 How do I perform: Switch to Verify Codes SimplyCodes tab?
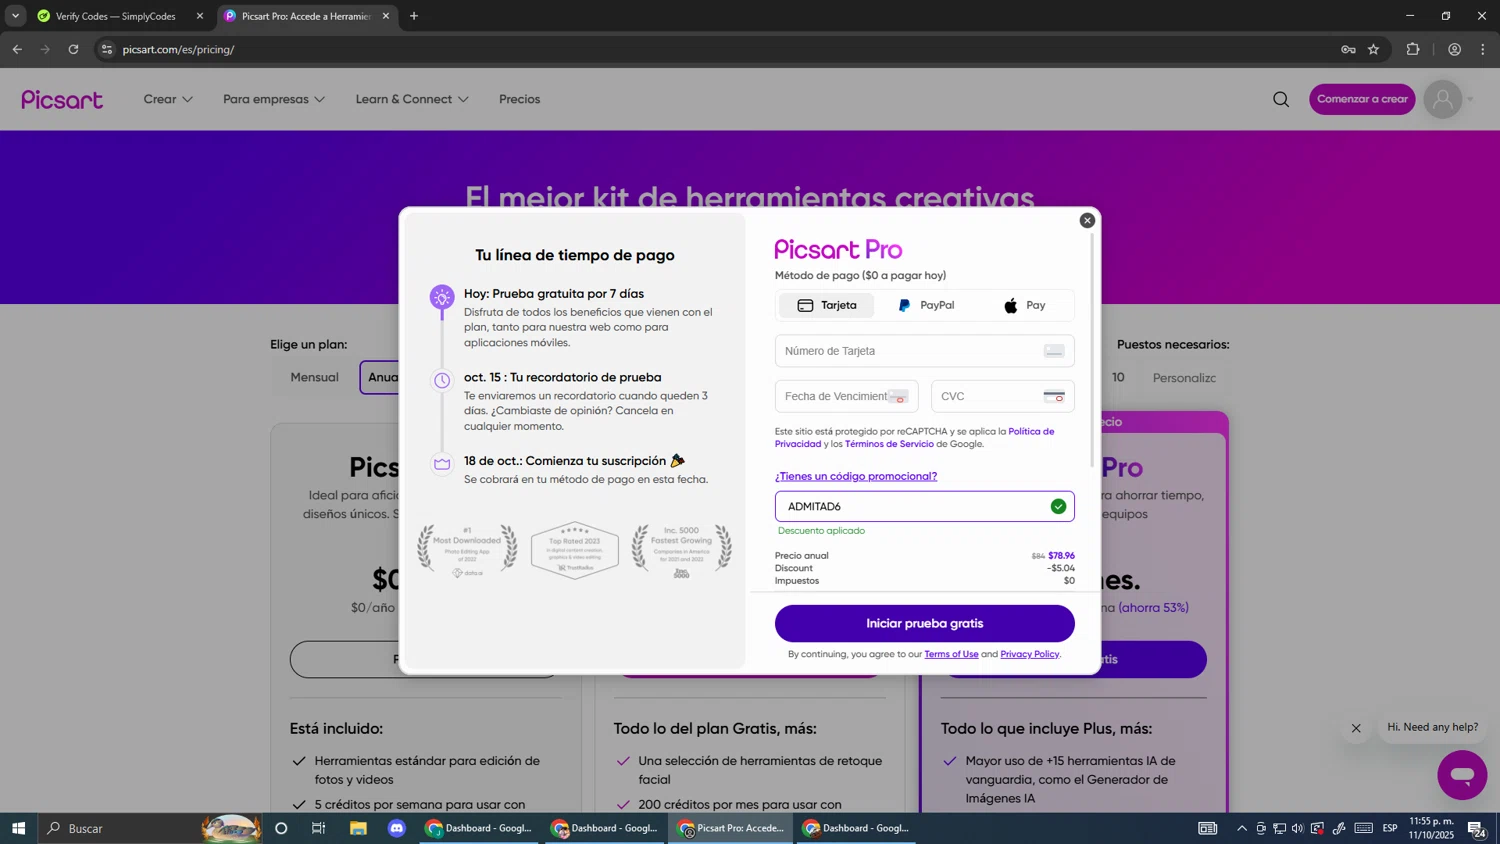point(117,16)
